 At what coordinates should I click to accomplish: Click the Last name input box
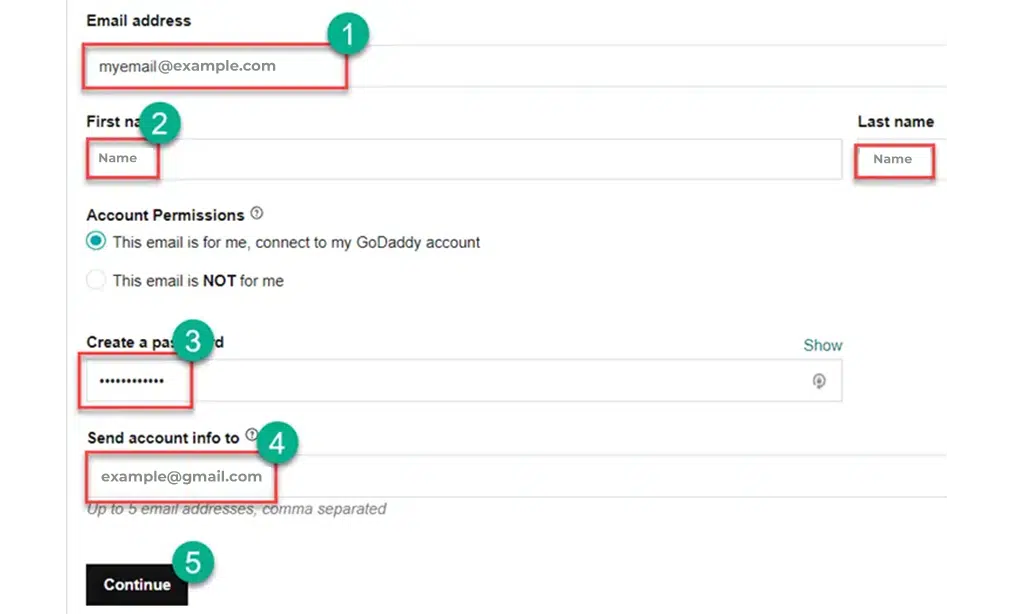[x=893, y=160]
